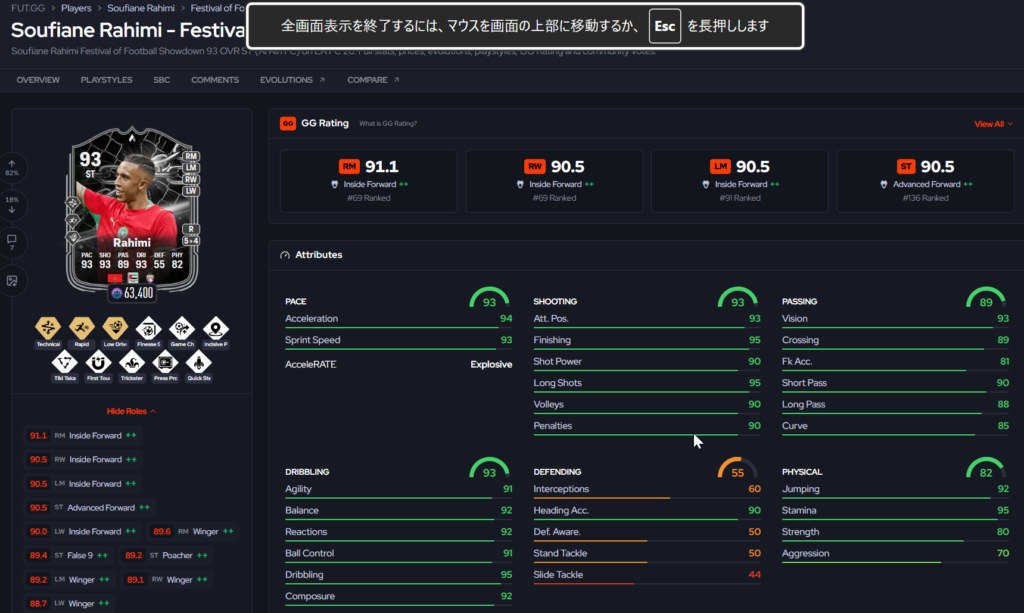The height and width of the screenshot is (613, 1024).
Task: Open the What is GG Rating link
Action: click(x=388, y=123)
